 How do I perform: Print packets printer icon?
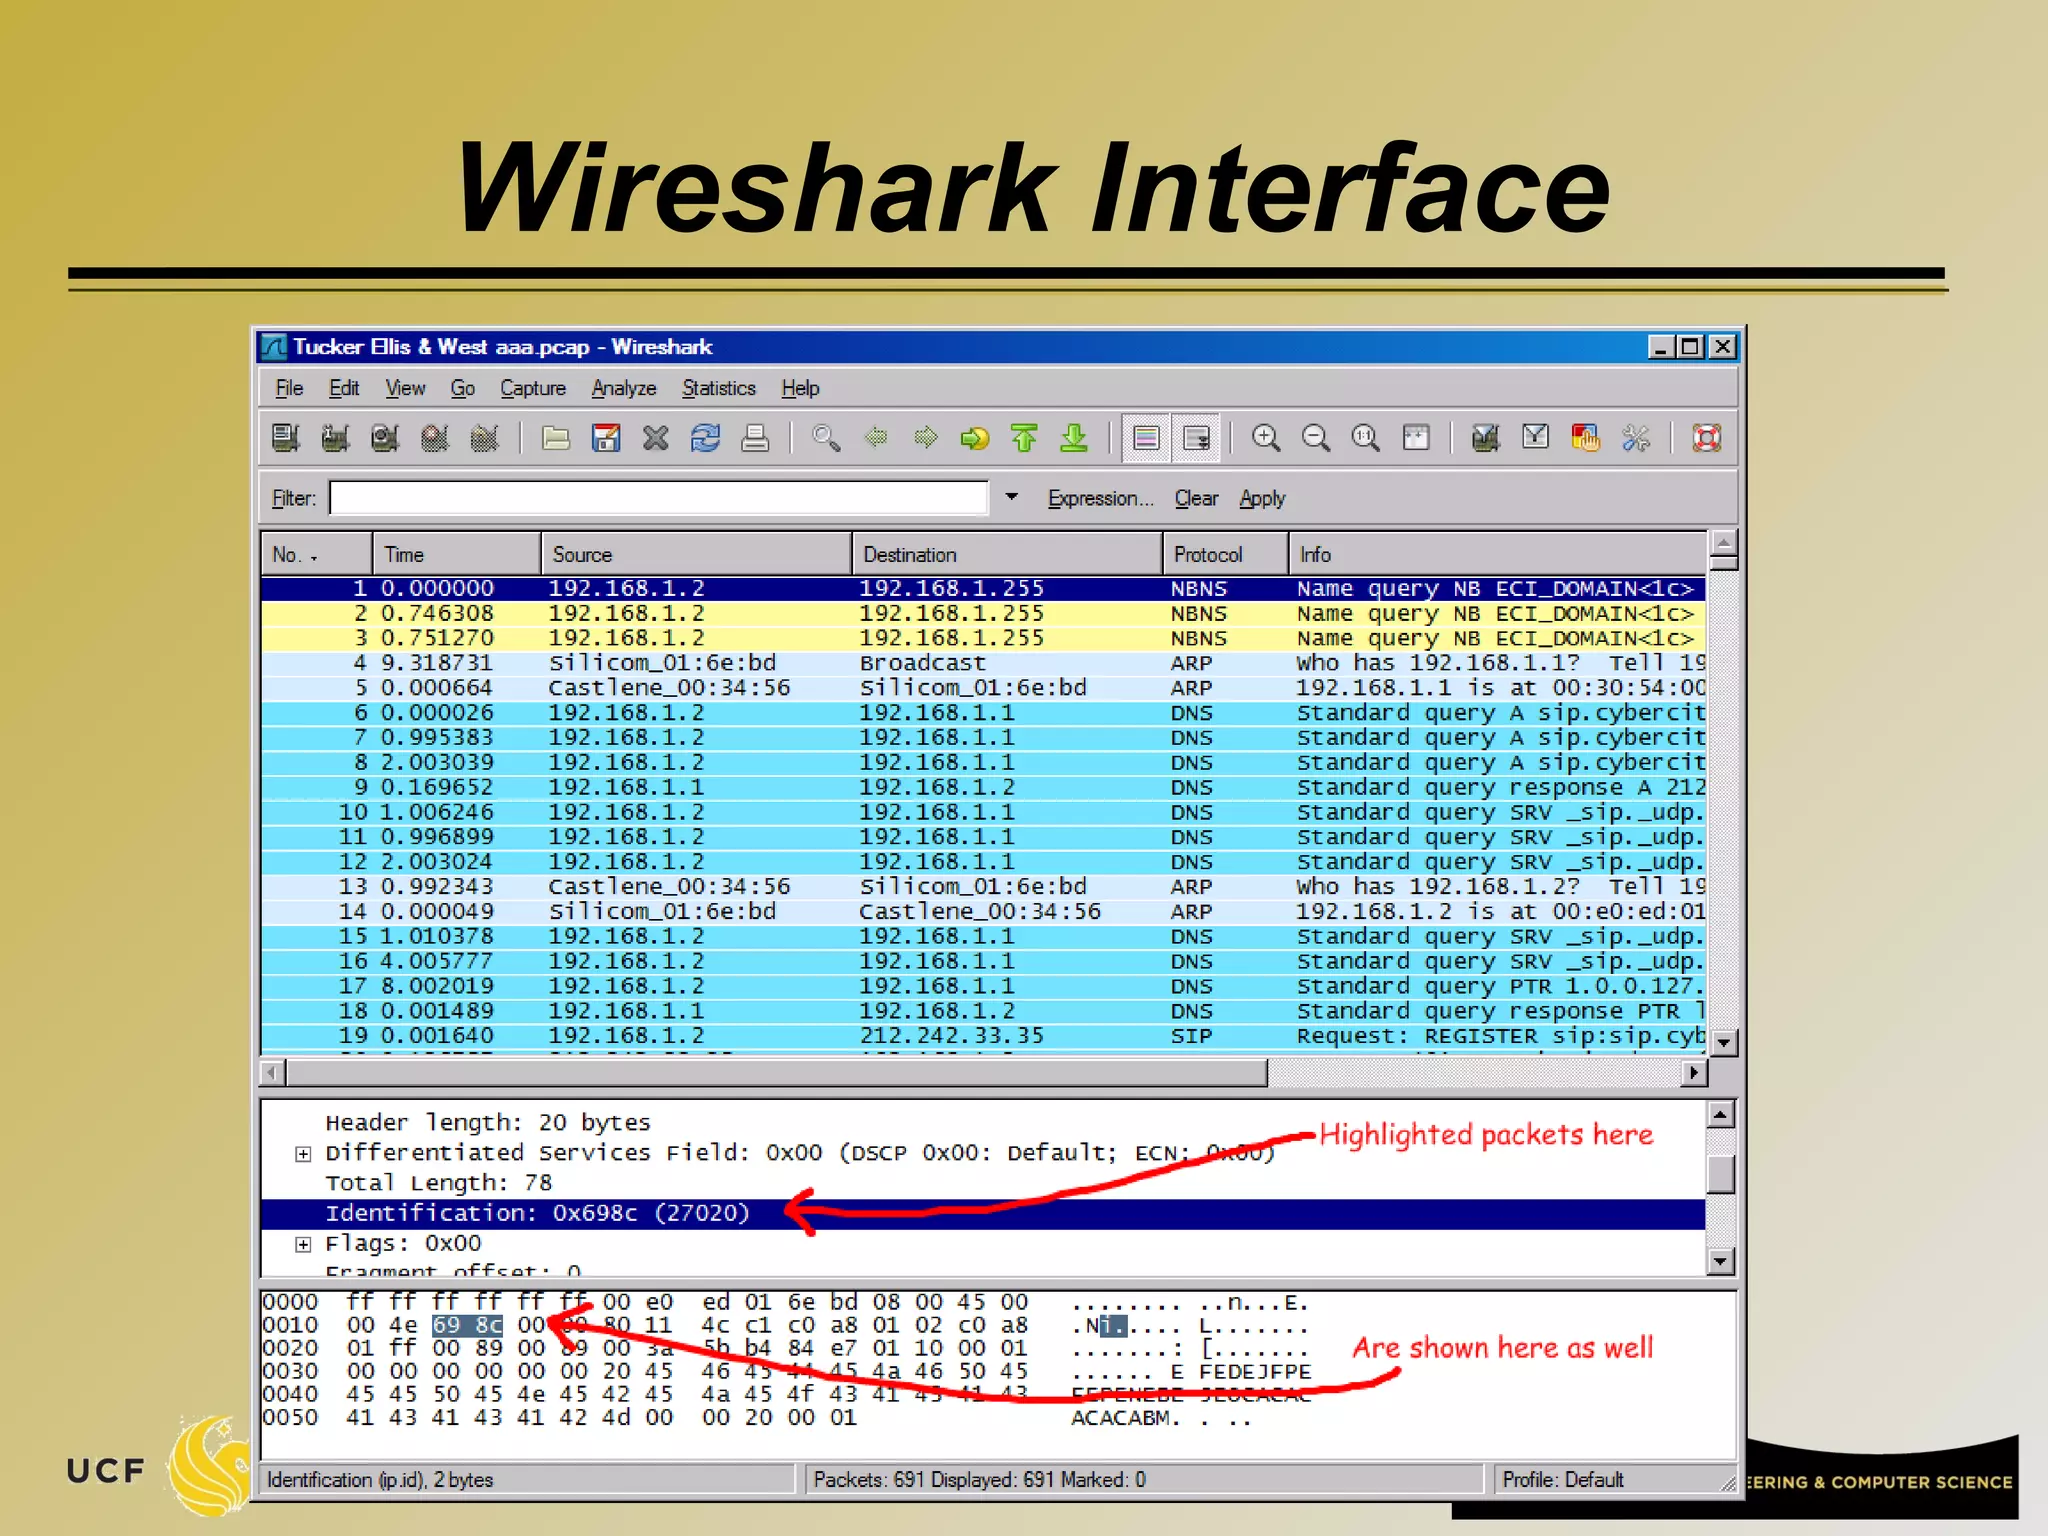point(756,438)
